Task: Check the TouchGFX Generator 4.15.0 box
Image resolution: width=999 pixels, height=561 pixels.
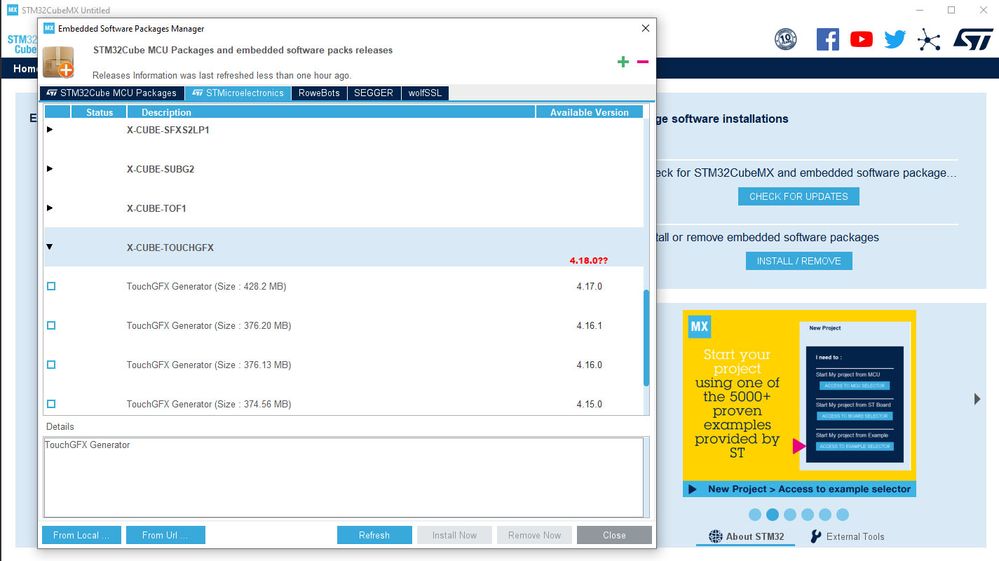Action: [51, 404]
